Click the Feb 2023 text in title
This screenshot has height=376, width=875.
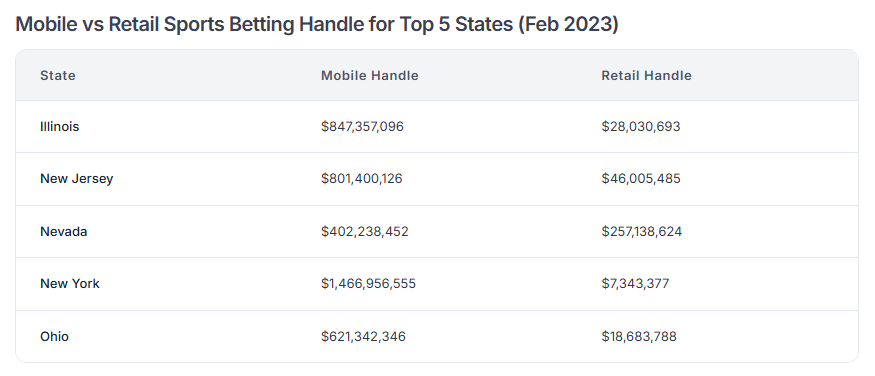coord(569,25)
